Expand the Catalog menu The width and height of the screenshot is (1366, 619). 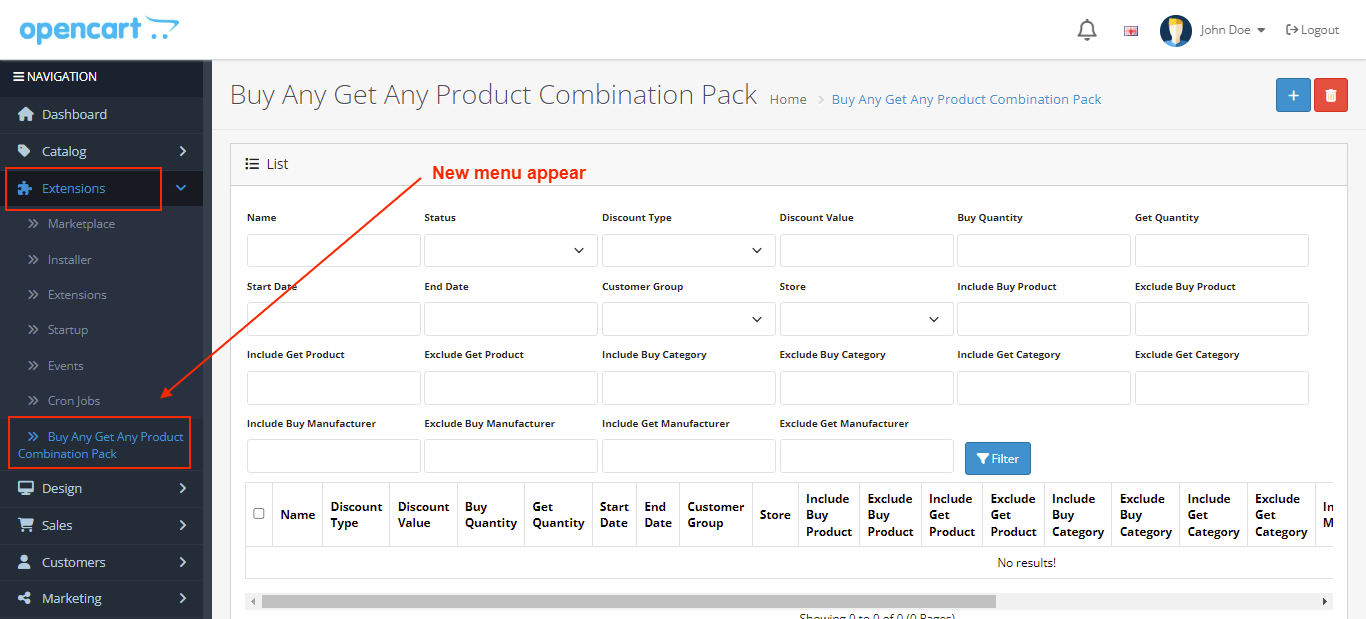[x=101, y=151]
